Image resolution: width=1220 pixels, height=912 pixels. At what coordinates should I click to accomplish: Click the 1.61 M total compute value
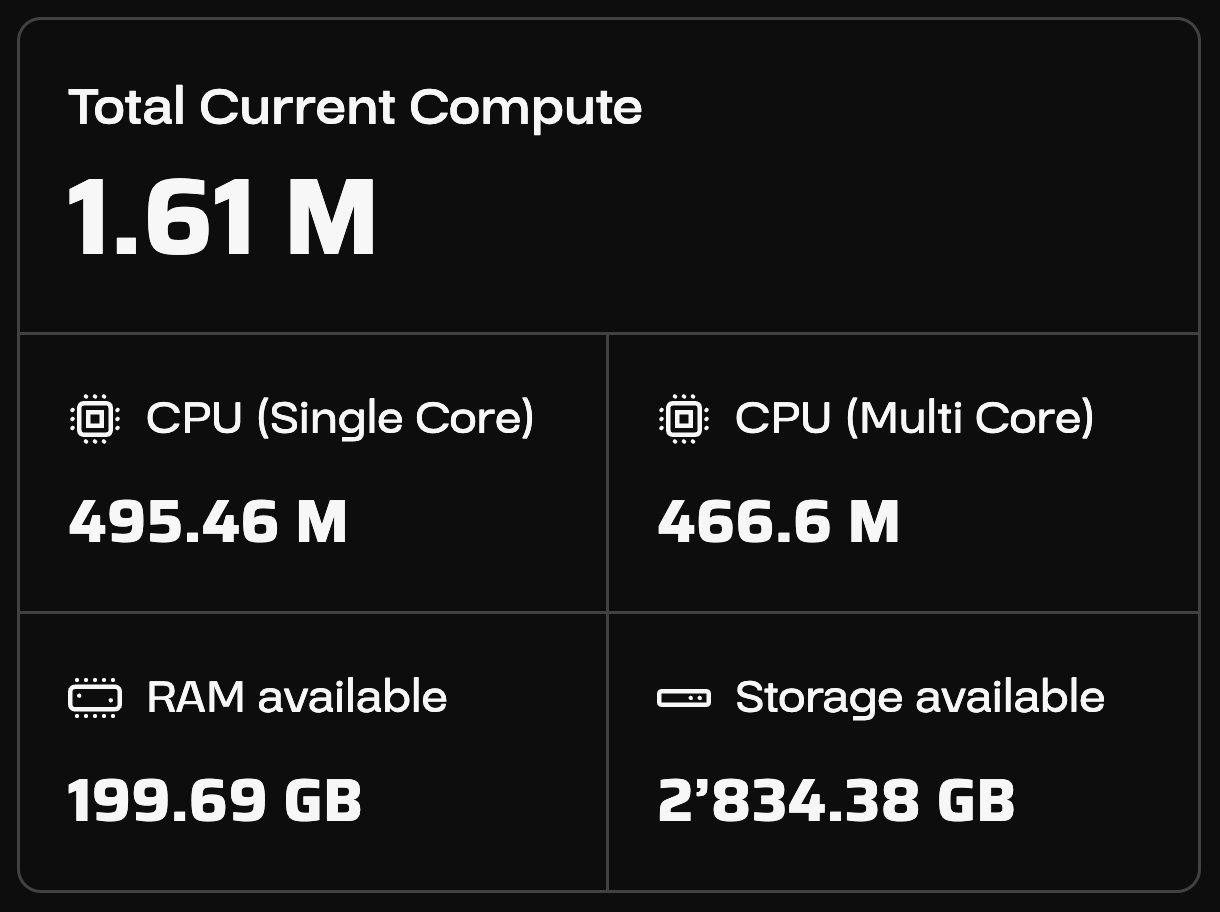pyautogui.click(x=221, y=218)
